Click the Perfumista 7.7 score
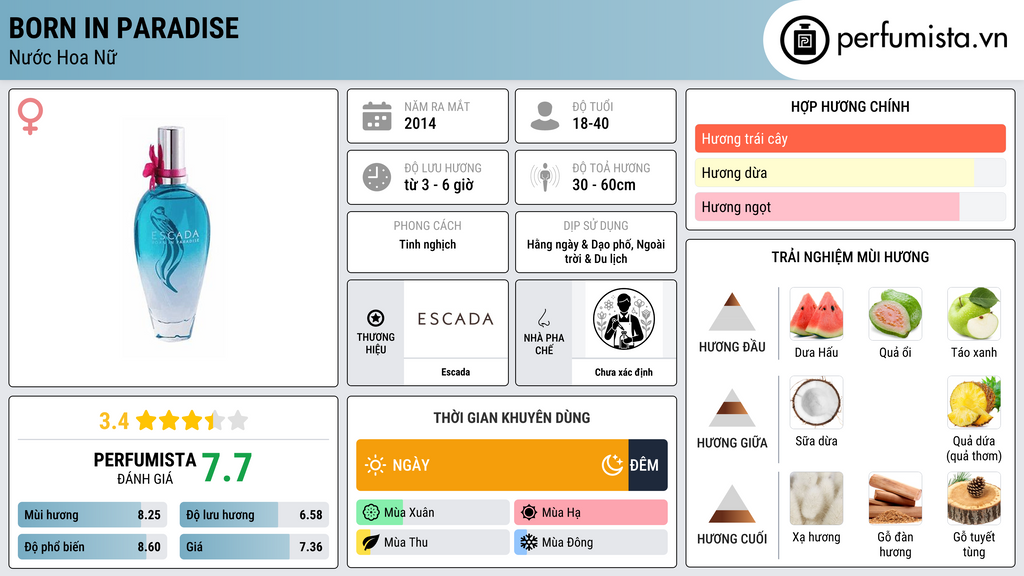Screen dimensions: 1024x576 pyautogui.click(x=226, y=468)
